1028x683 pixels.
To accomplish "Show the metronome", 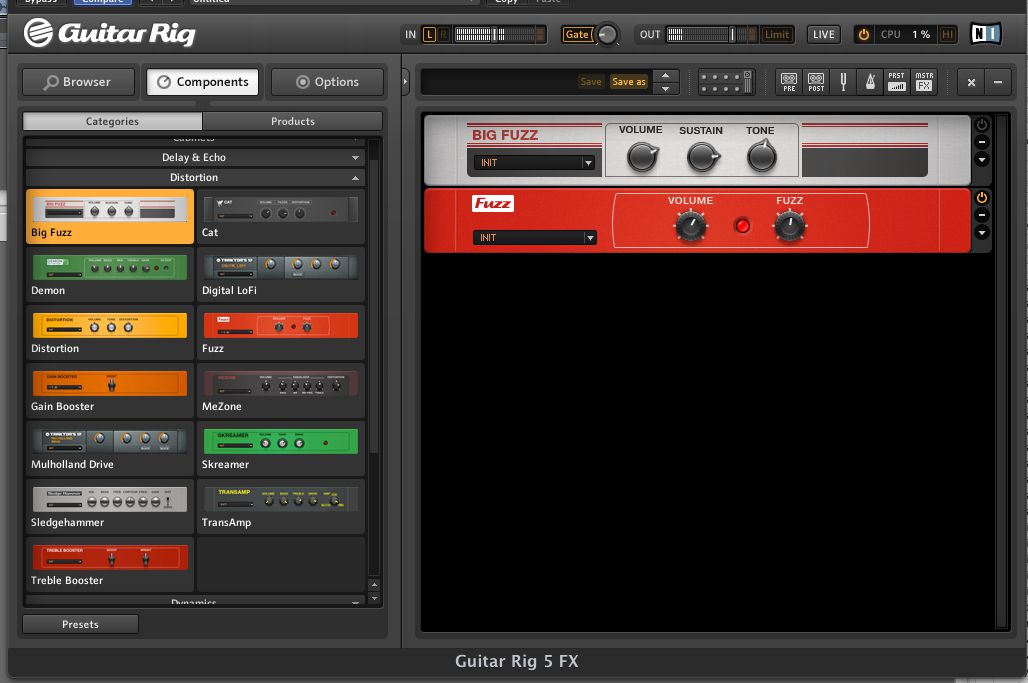I will point(870,82).
